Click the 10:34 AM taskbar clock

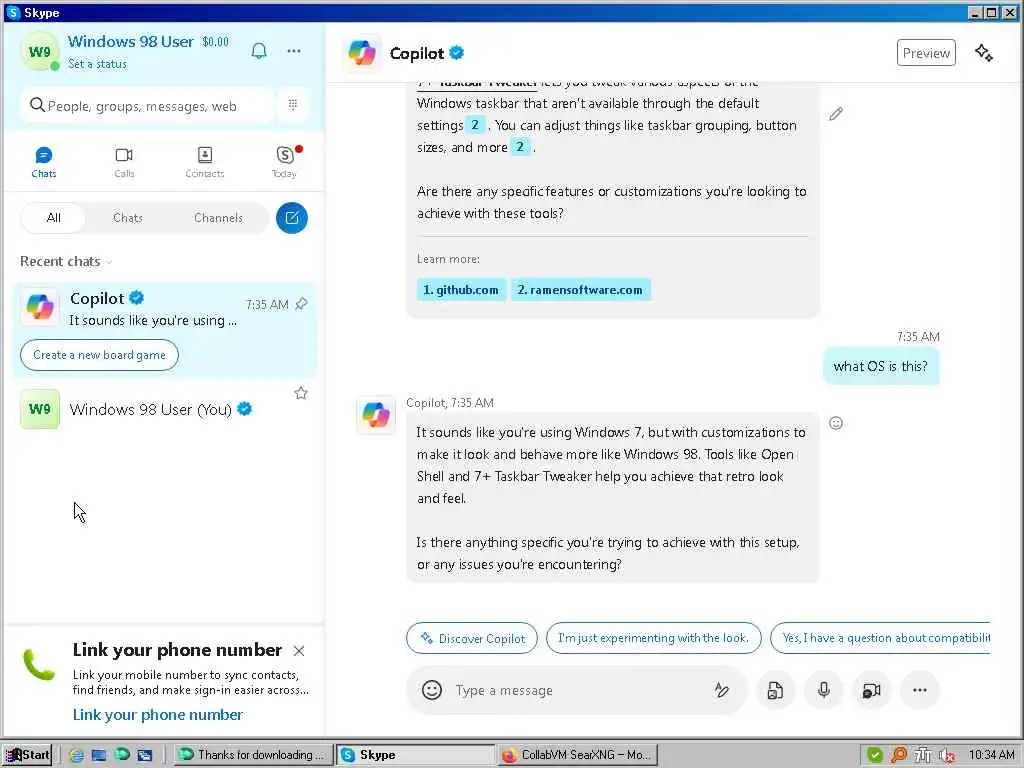pyautogui.click(x=991, y=755)
